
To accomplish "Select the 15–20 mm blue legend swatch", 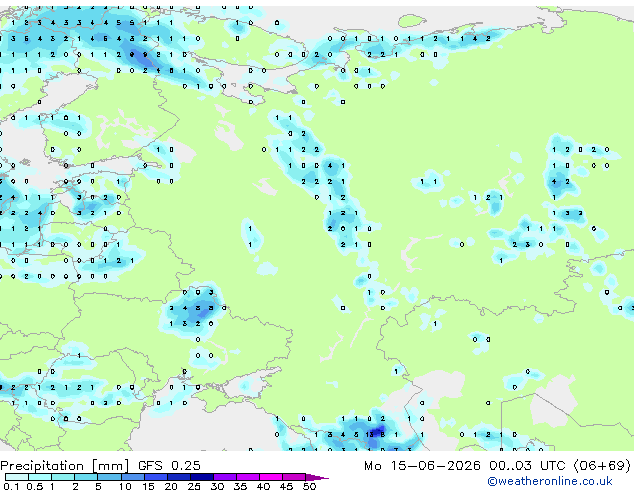I will coord(155,477).
